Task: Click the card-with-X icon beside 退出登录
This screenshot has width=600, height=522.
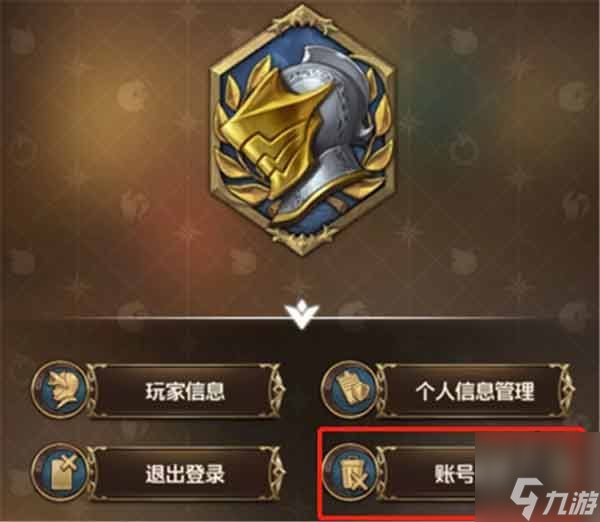Action: [61, 472]
